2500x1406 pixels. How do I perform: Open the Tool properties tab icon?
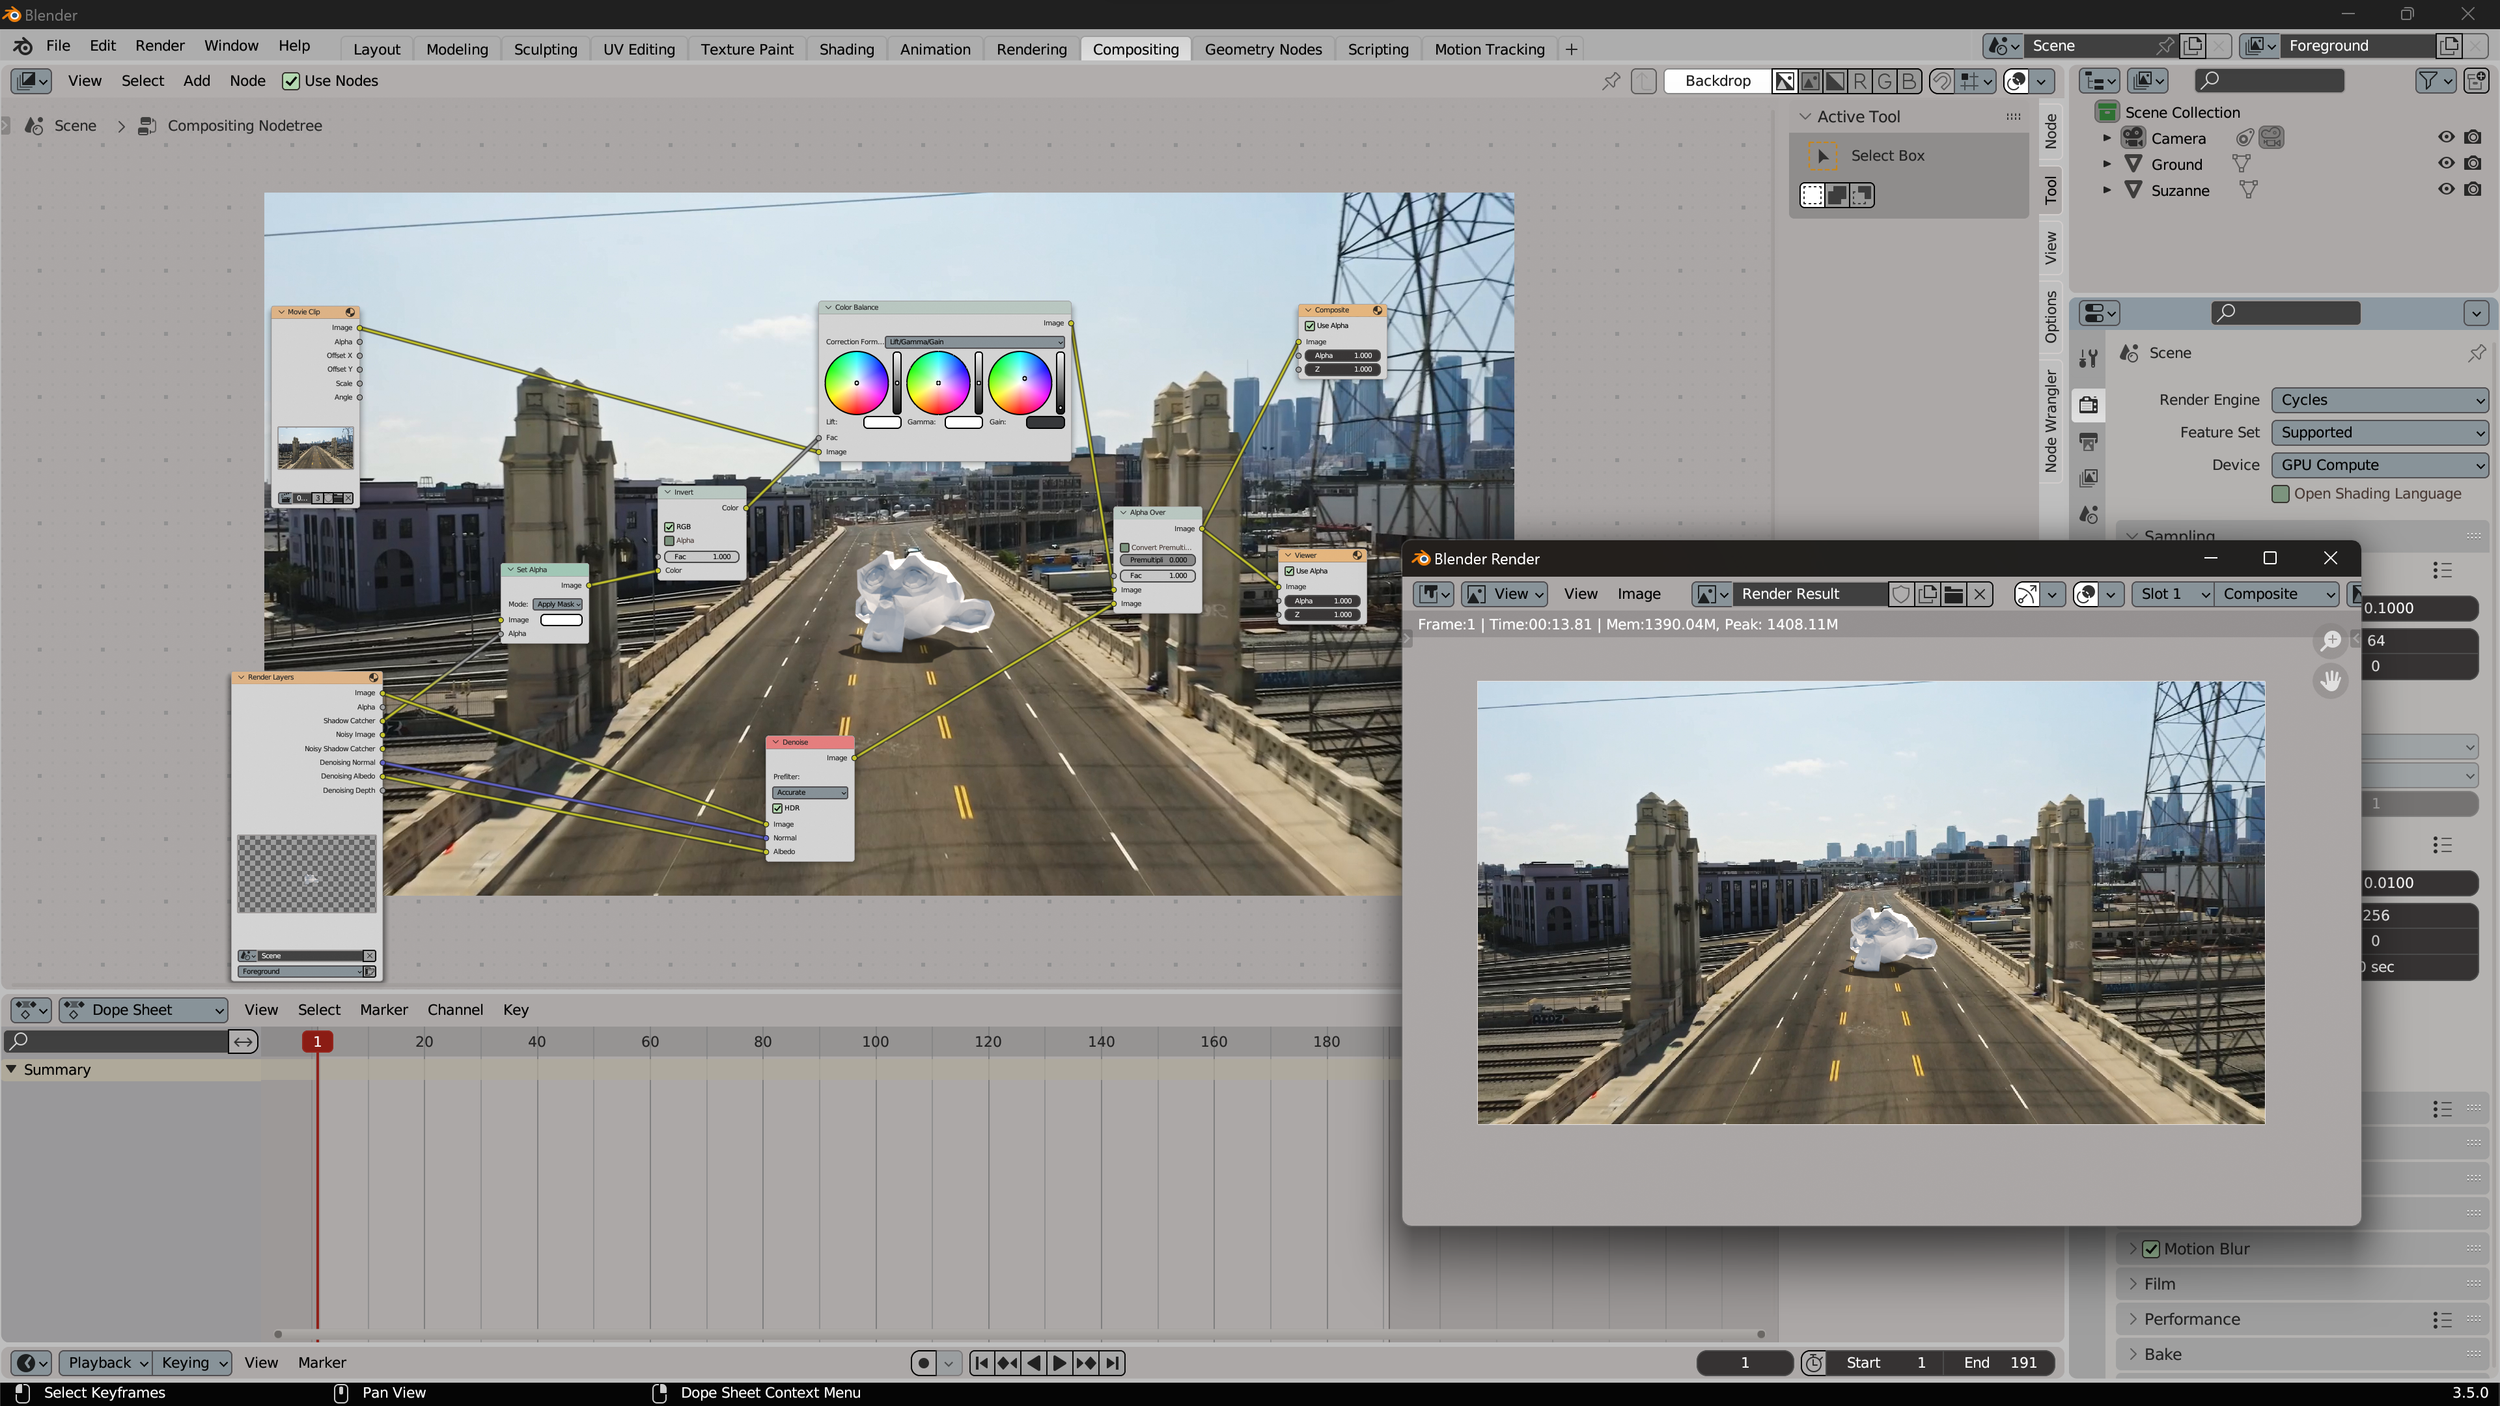(2088, 358)
